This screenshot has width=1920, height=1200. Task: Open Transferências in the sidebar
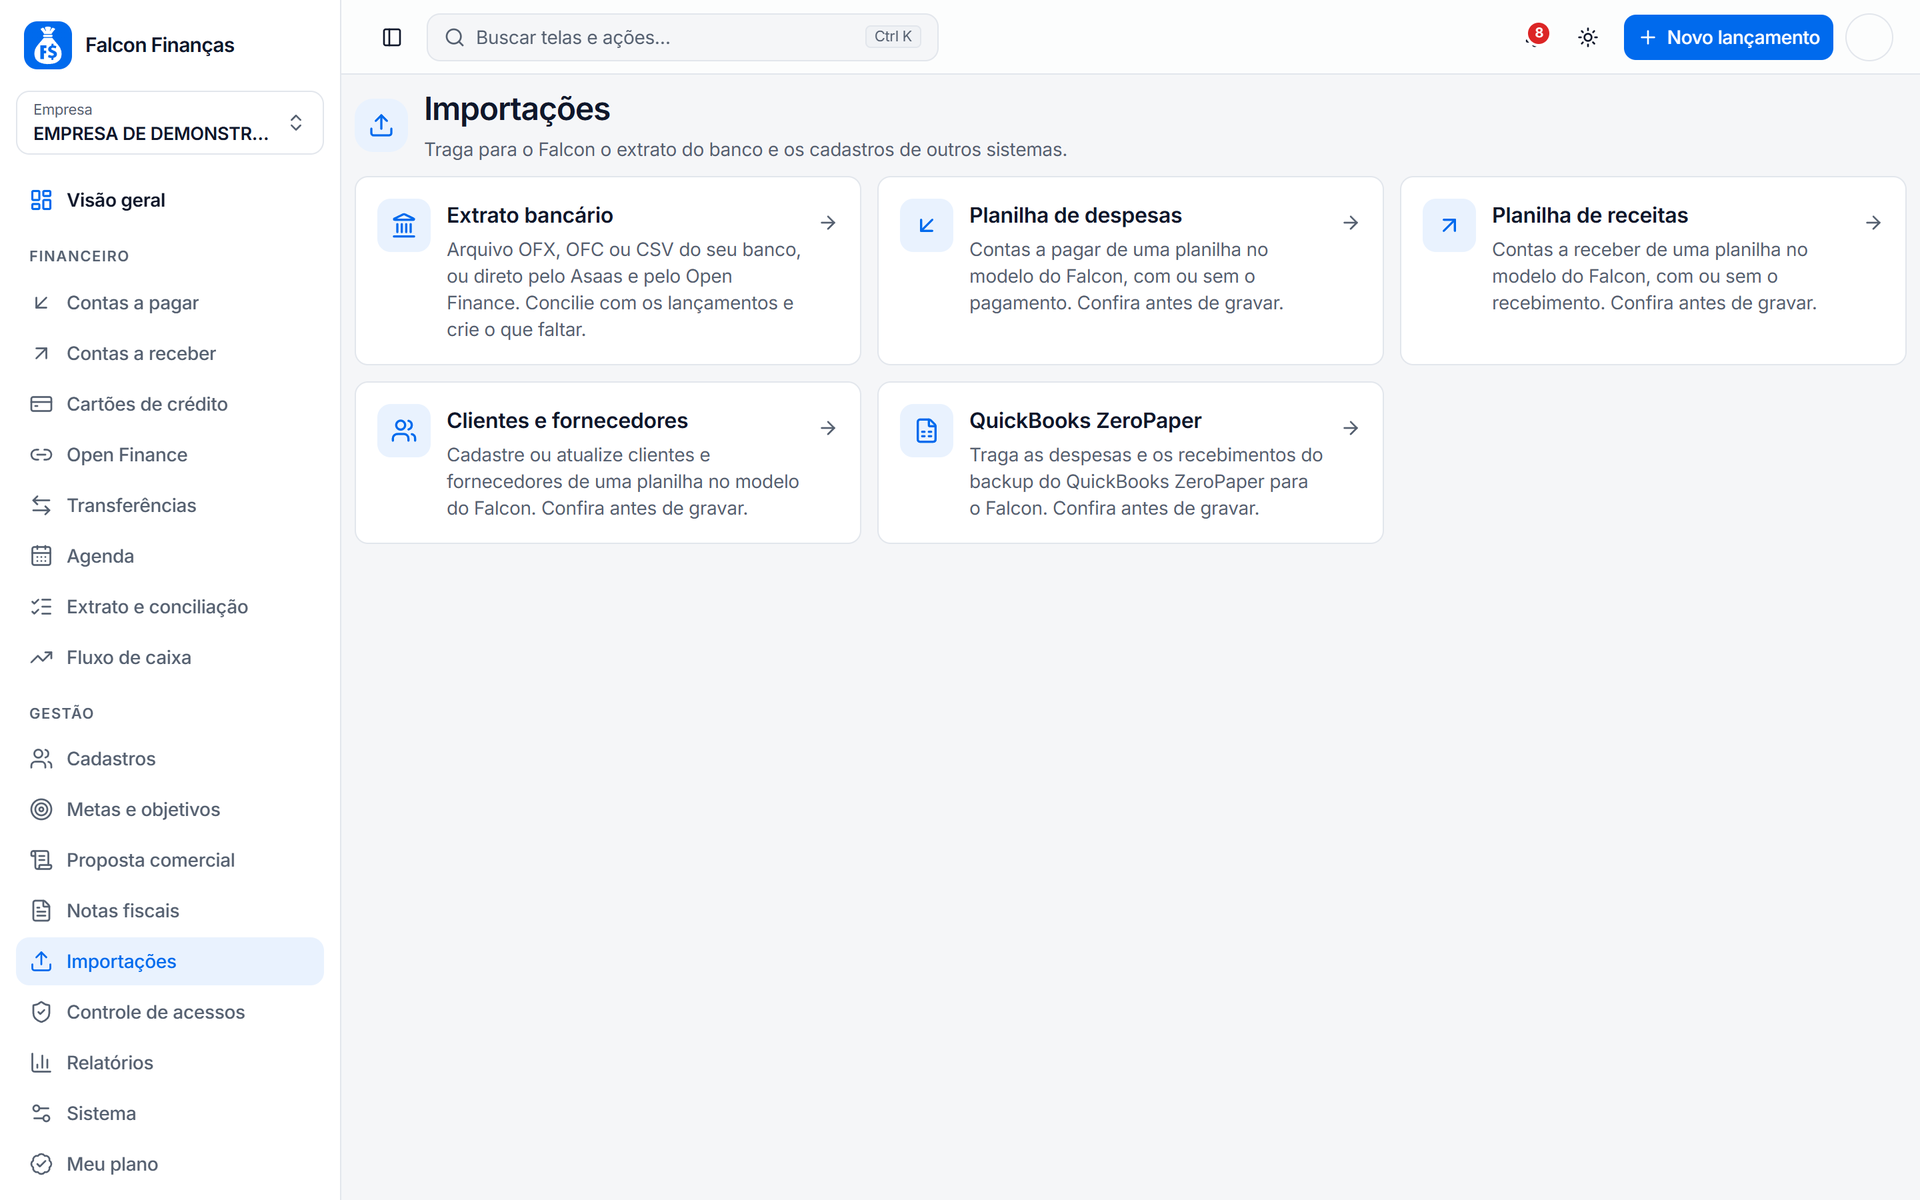coord(170,505)
